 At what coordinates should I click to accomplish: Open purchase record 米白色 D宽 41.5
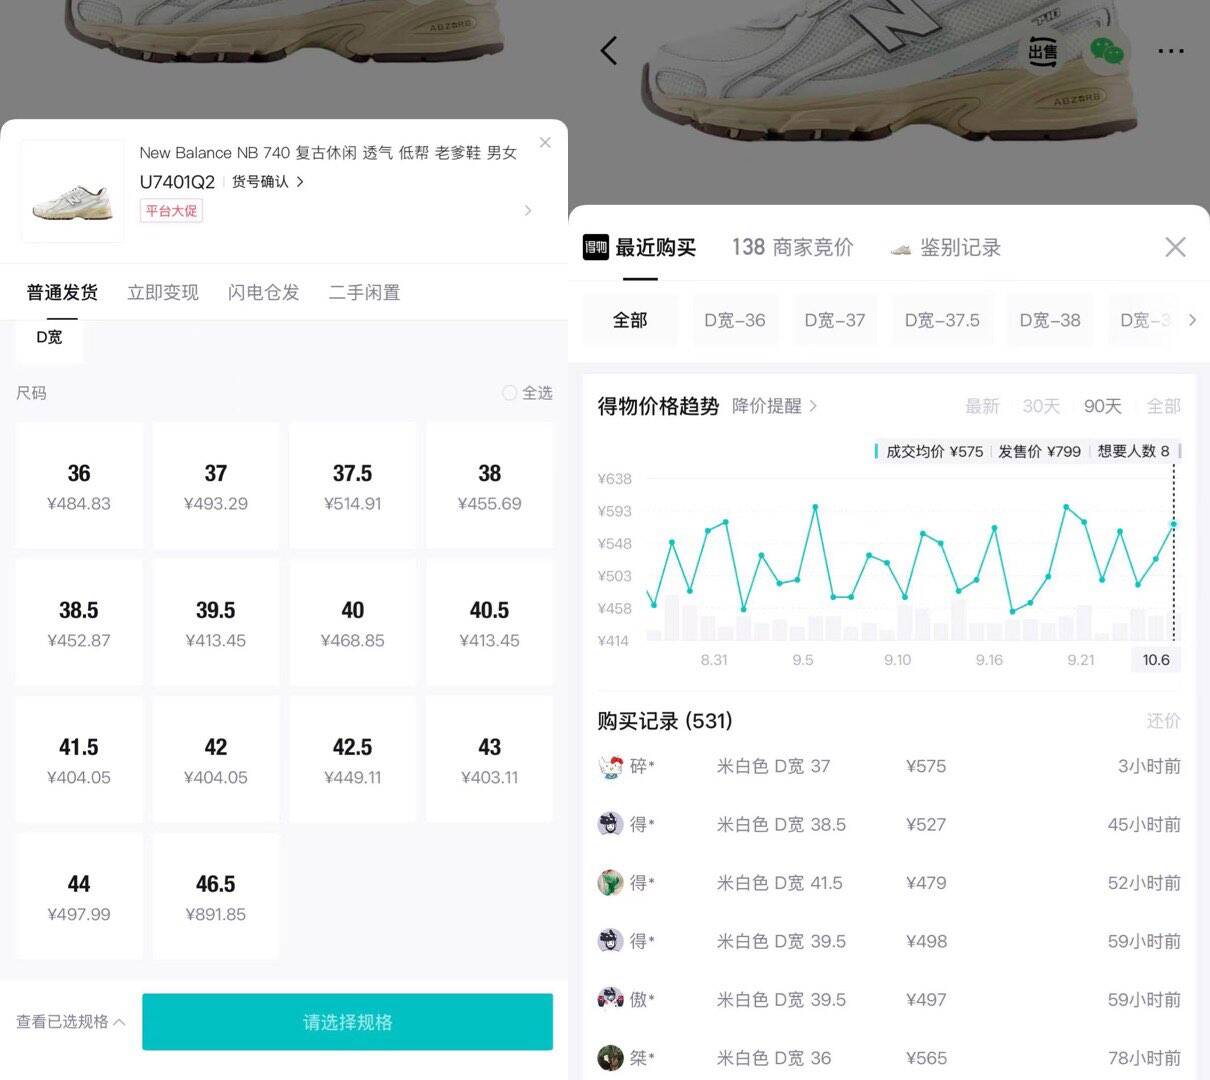click(x=889, y=883)
